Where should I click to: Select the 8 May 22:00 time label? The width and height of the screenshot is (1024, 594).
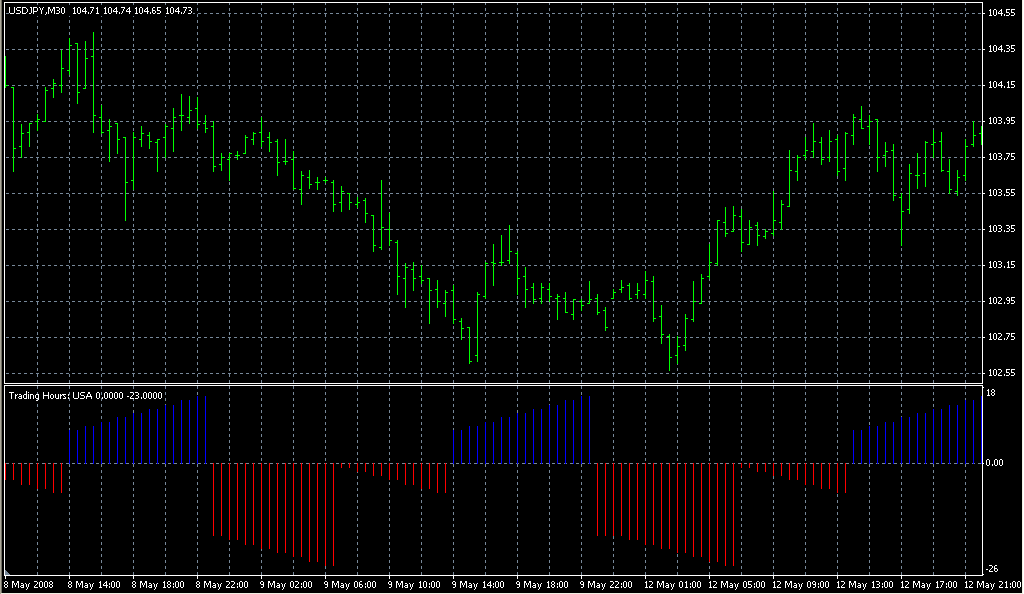[222, 585]
